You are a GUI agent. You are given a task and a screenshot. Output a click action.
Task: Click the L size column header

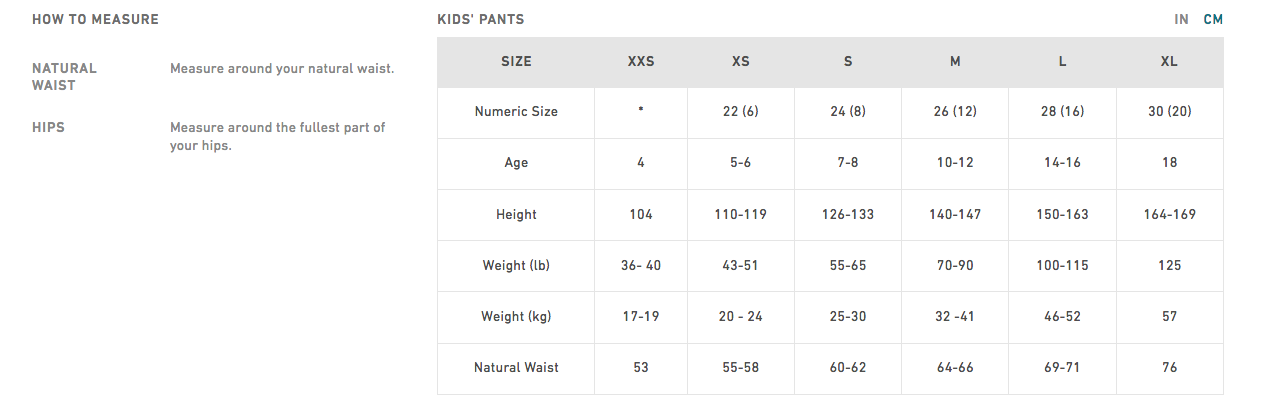point(1062,61)
